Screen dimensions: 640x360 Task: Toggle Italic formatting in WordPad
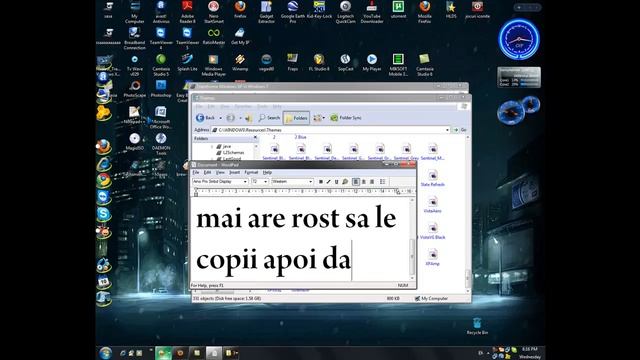[329, 182]
